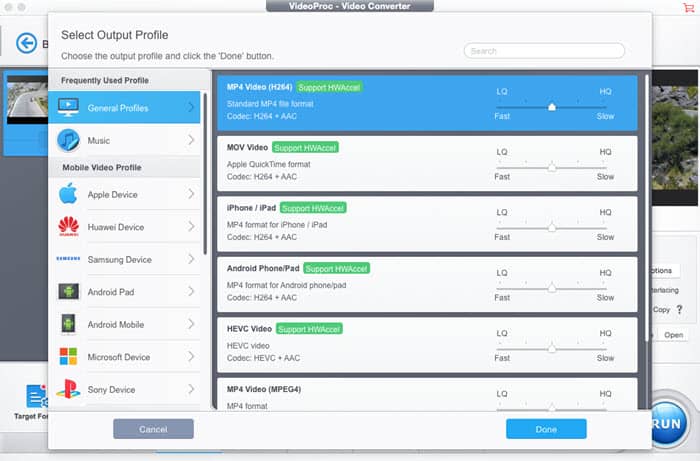
Task: Click the Microsoft Device Windows logo
Action: pos(68,356)
